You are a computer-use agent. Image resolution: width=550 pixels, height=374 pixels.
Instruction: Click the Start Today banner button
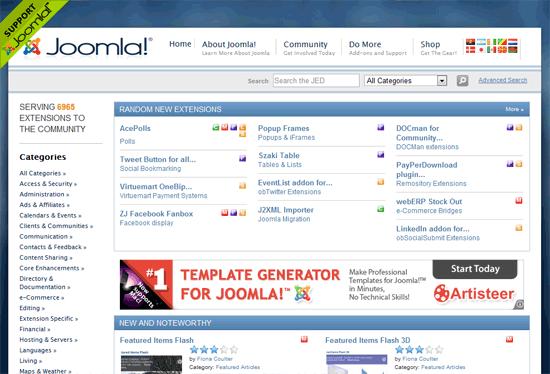click(475, 269)
